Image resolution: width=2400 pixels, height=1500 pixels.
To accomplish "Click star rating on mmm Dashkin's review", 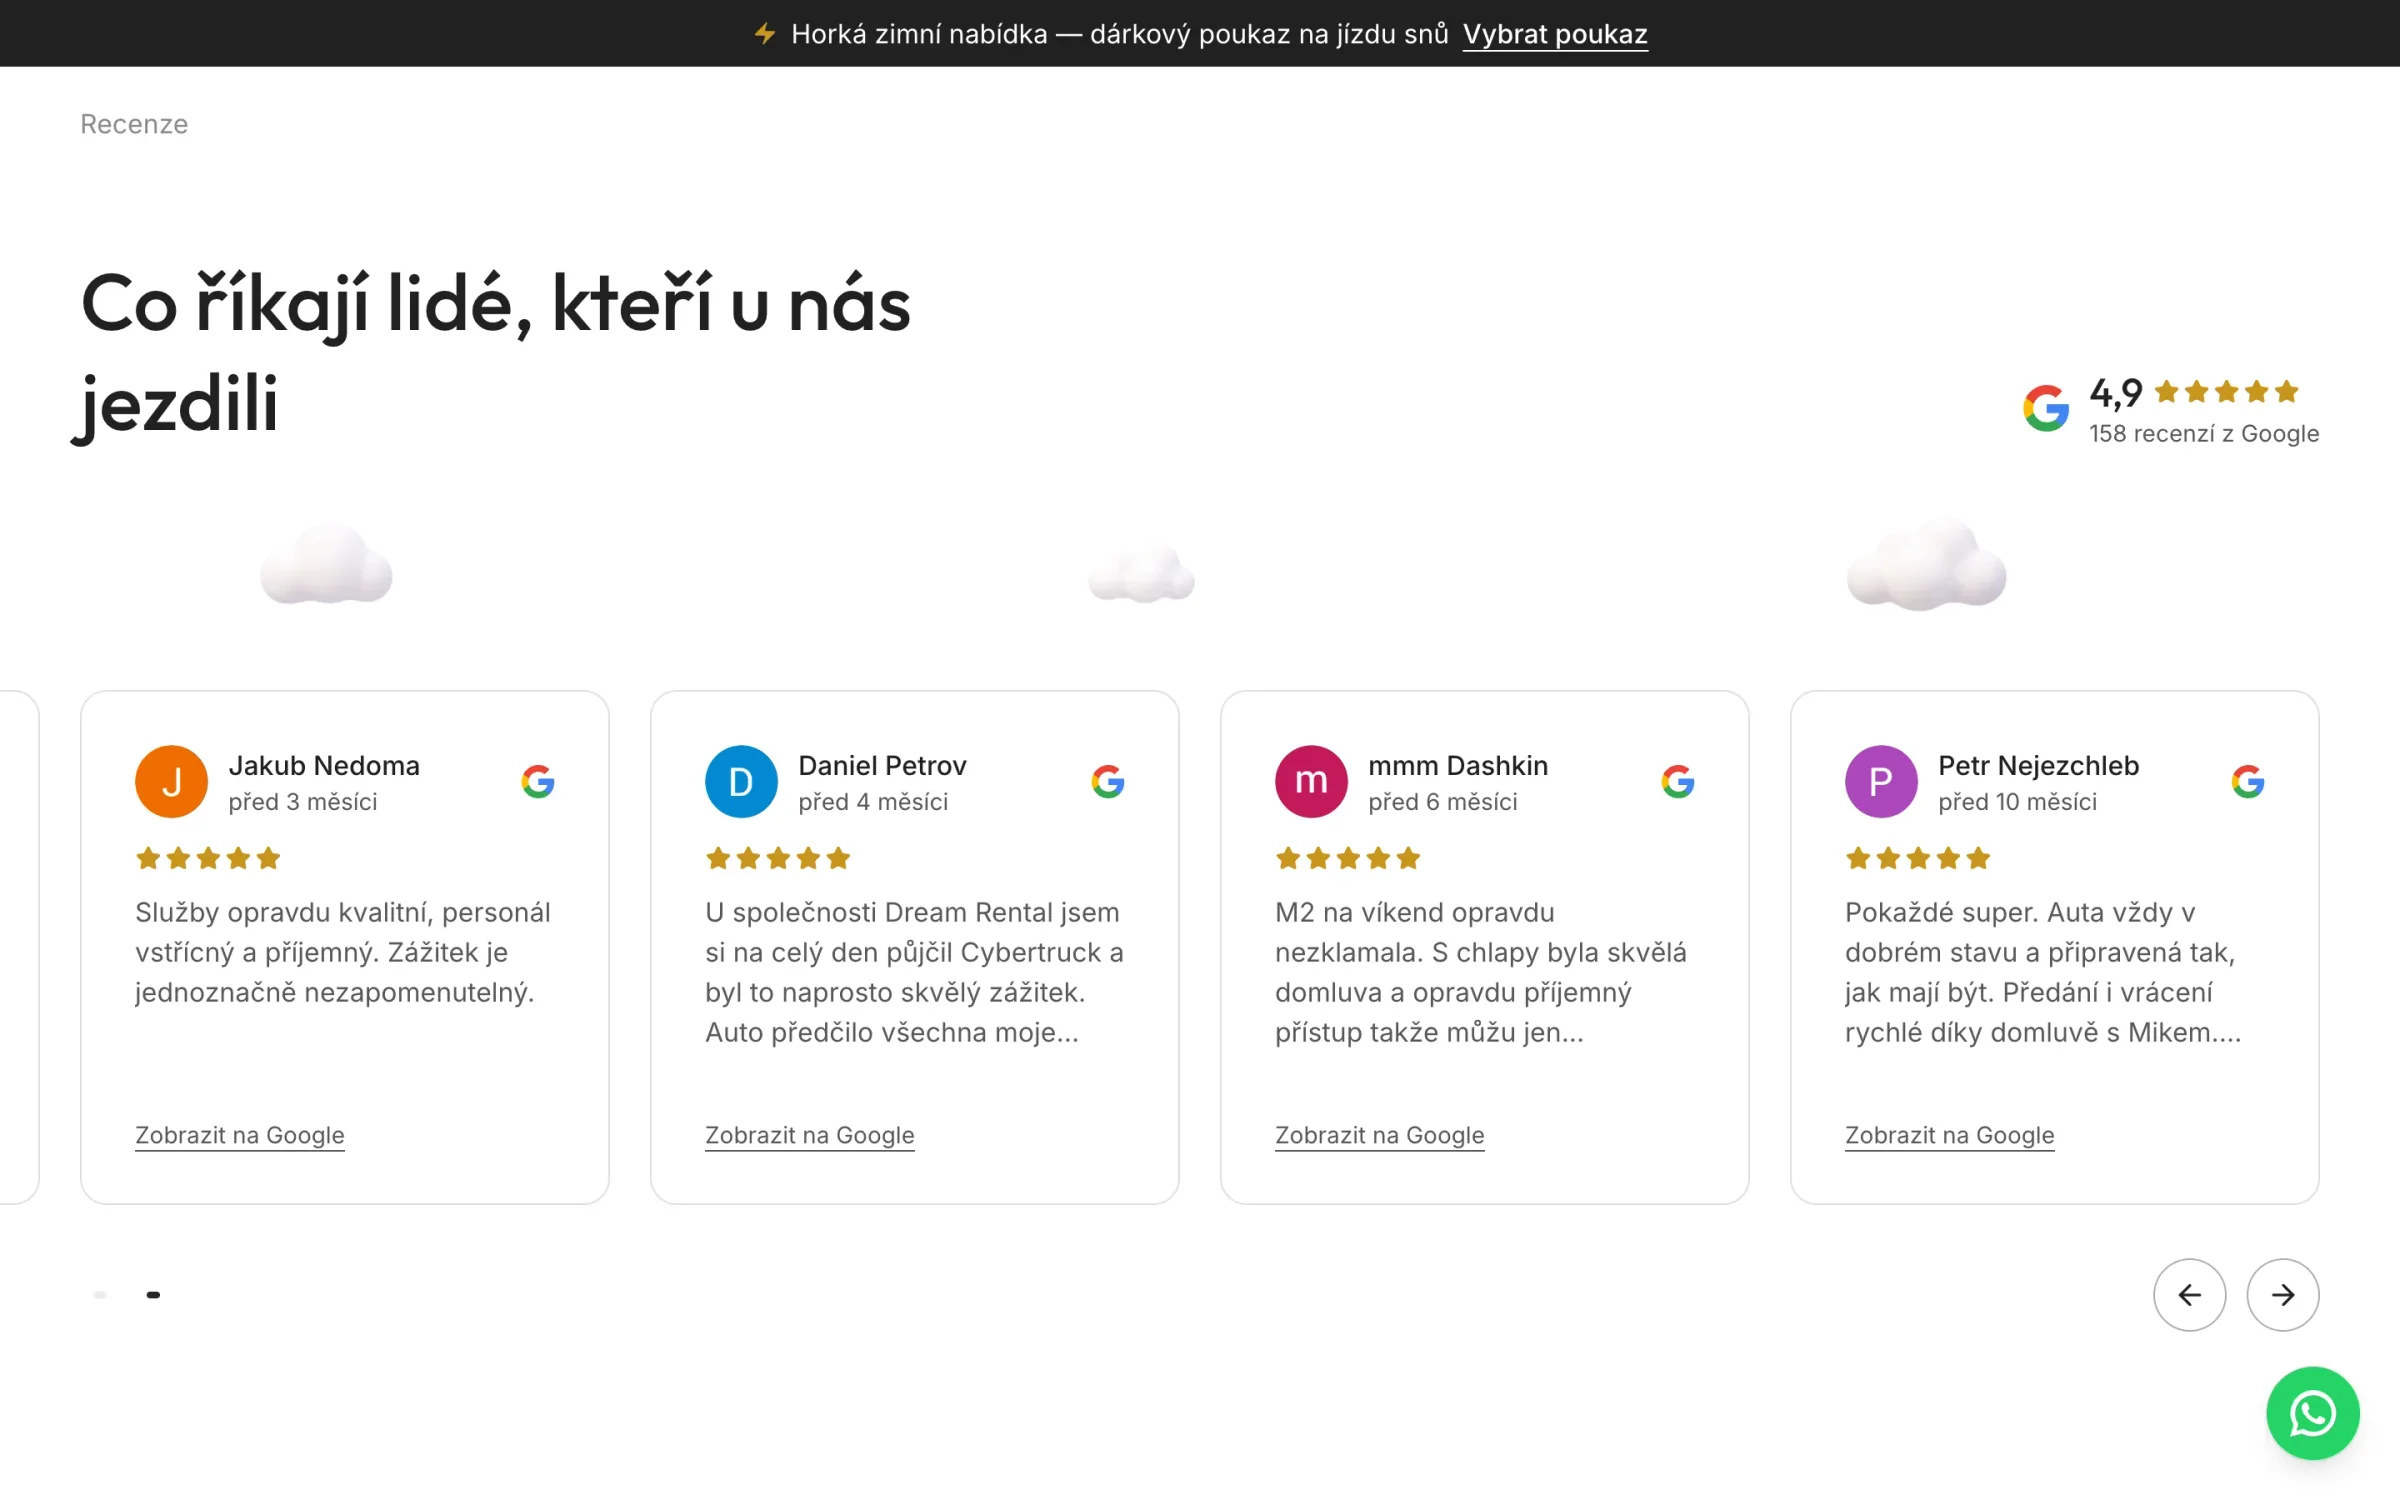I will 1348,858.
